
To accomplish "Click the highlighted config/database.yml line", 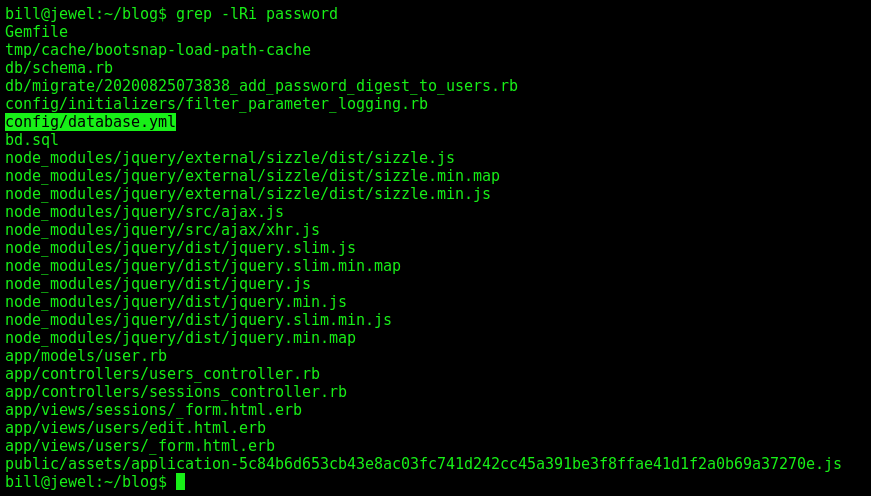I will 91,122.
